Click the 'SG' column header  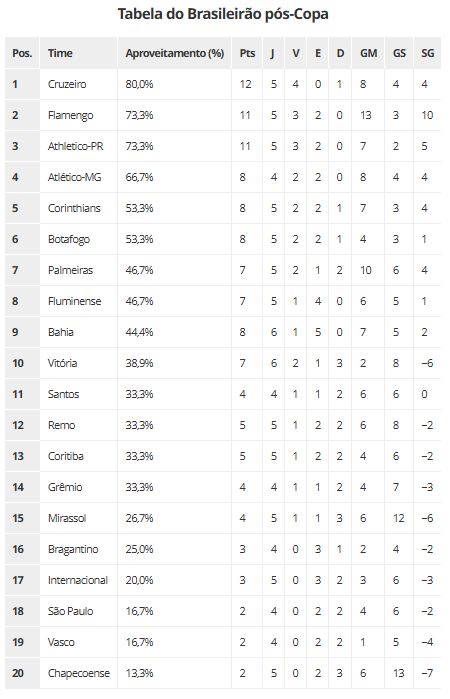428,53
